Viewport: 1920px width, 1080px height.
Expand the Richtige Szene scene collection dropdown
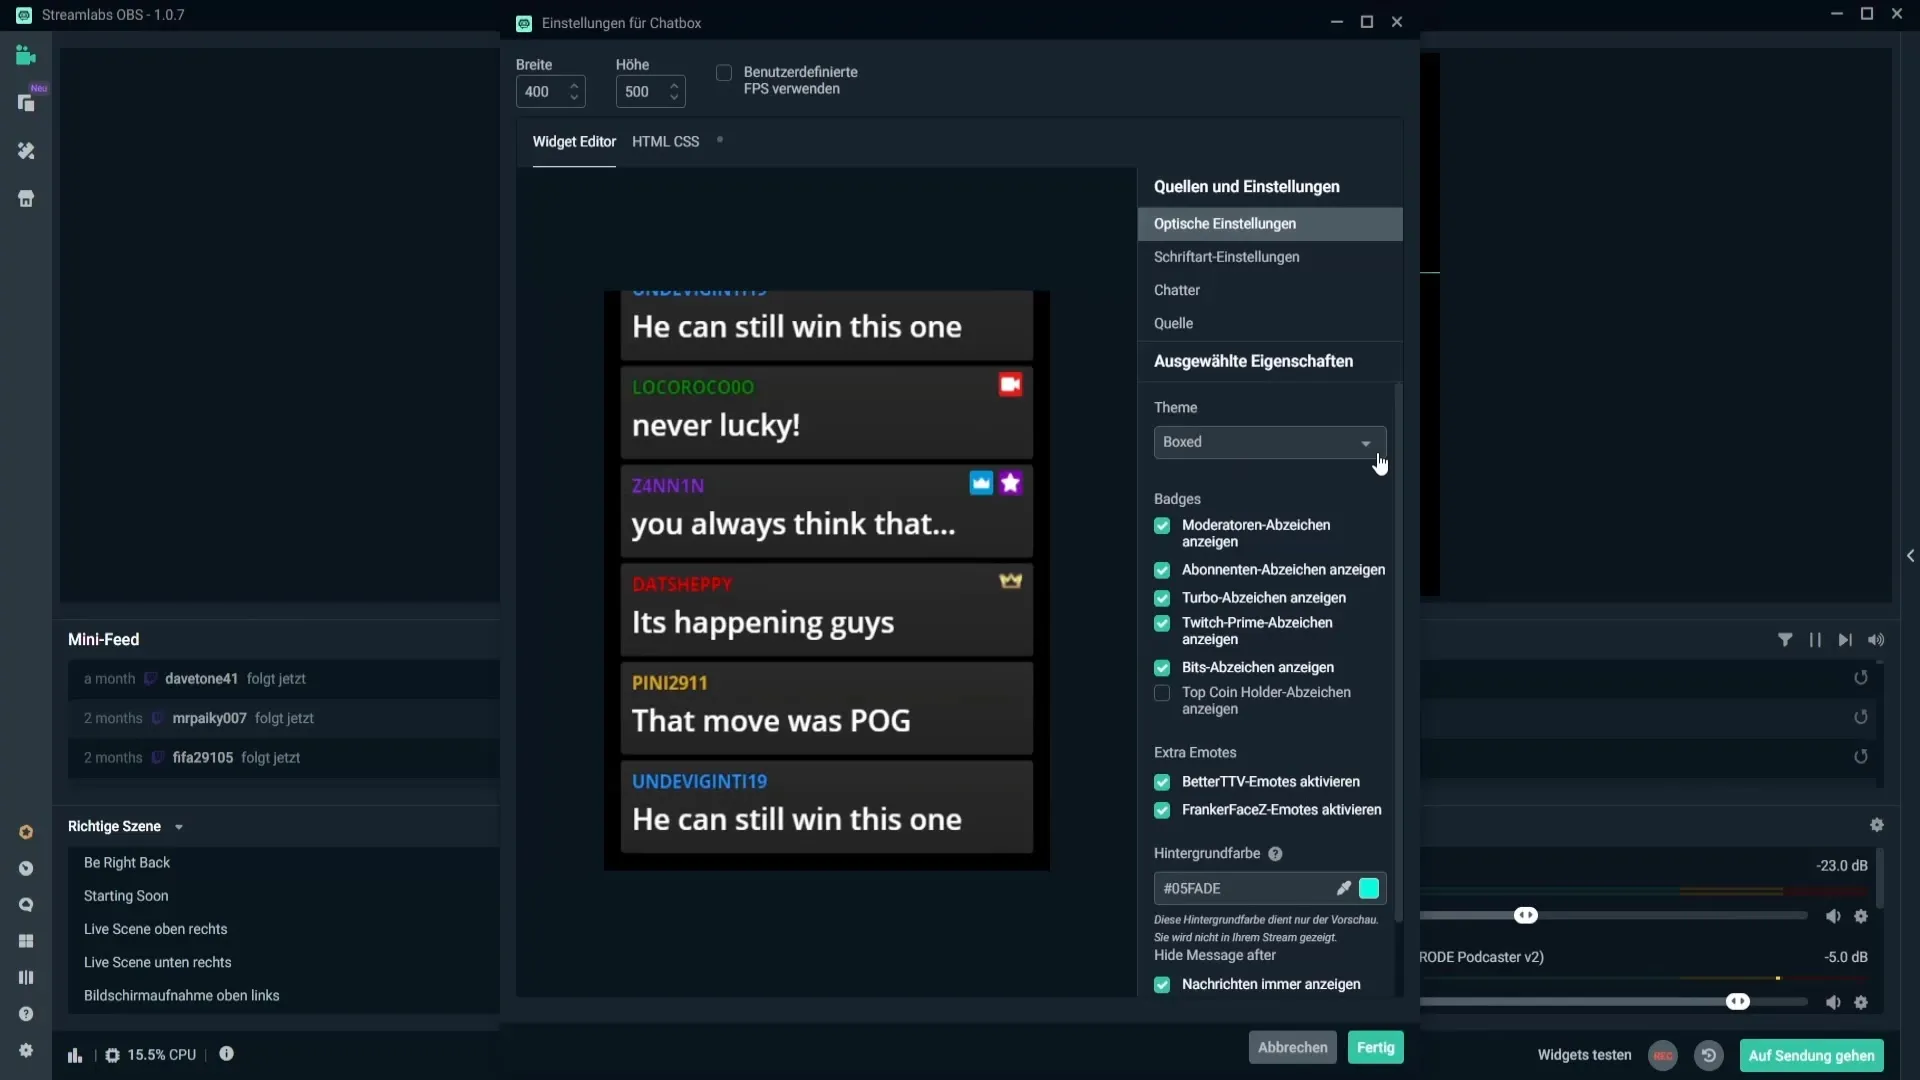(179, 827)
